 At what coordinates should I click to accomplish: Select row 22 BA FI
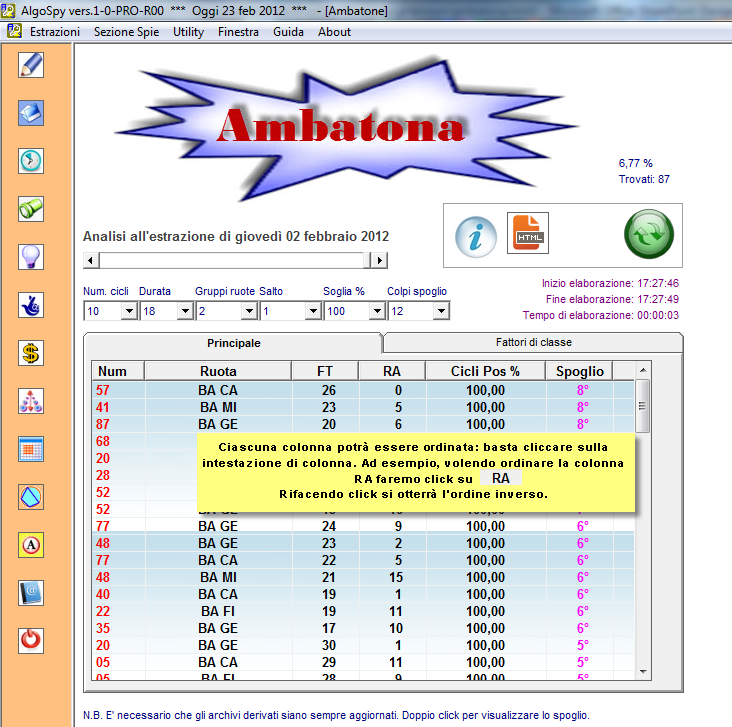click(x=363, y=611)
